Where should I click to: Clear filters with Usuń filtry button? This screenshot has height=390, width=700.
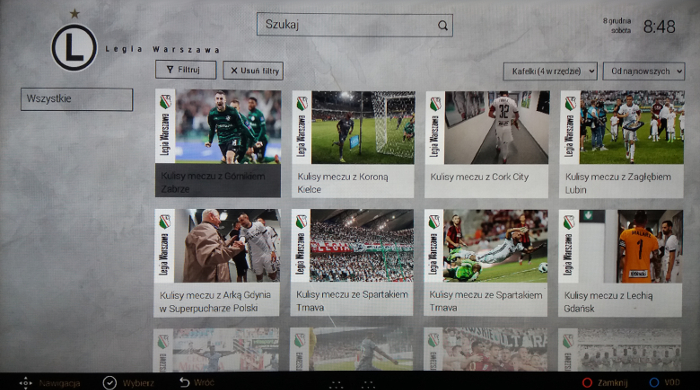(253, 71)
